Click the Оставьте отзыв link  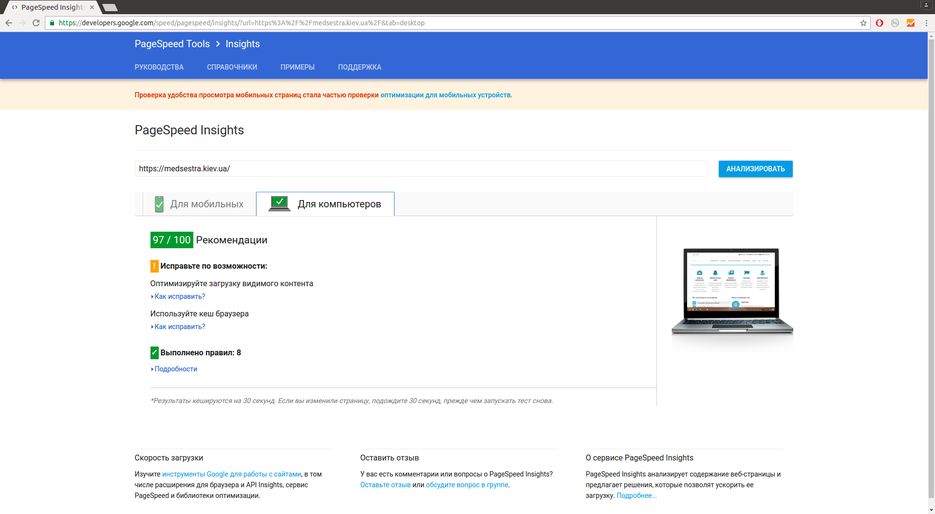tap(385, 485)
